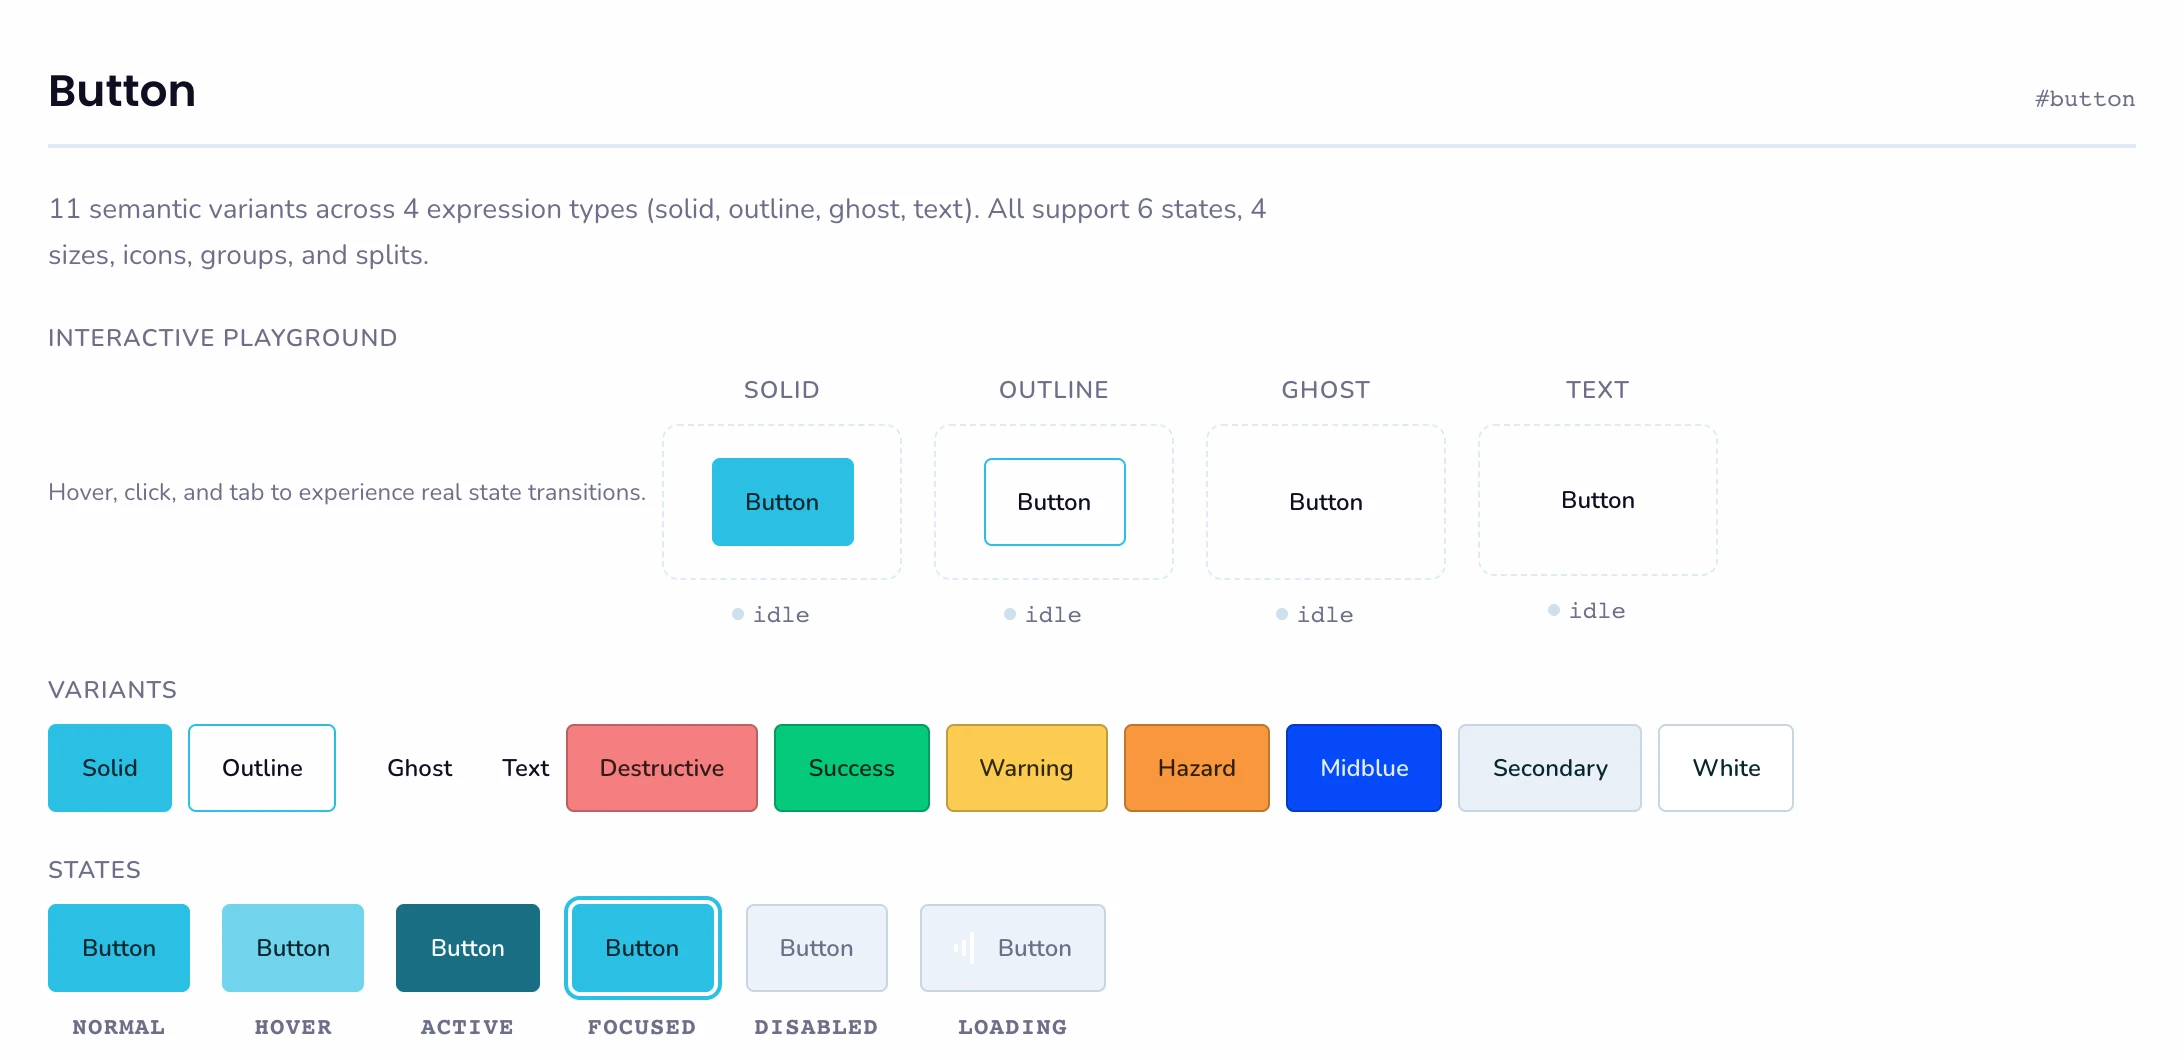Screen dimensions: 2184x1060
Task: Click the GHOST column header
Action: [1326, 390]
